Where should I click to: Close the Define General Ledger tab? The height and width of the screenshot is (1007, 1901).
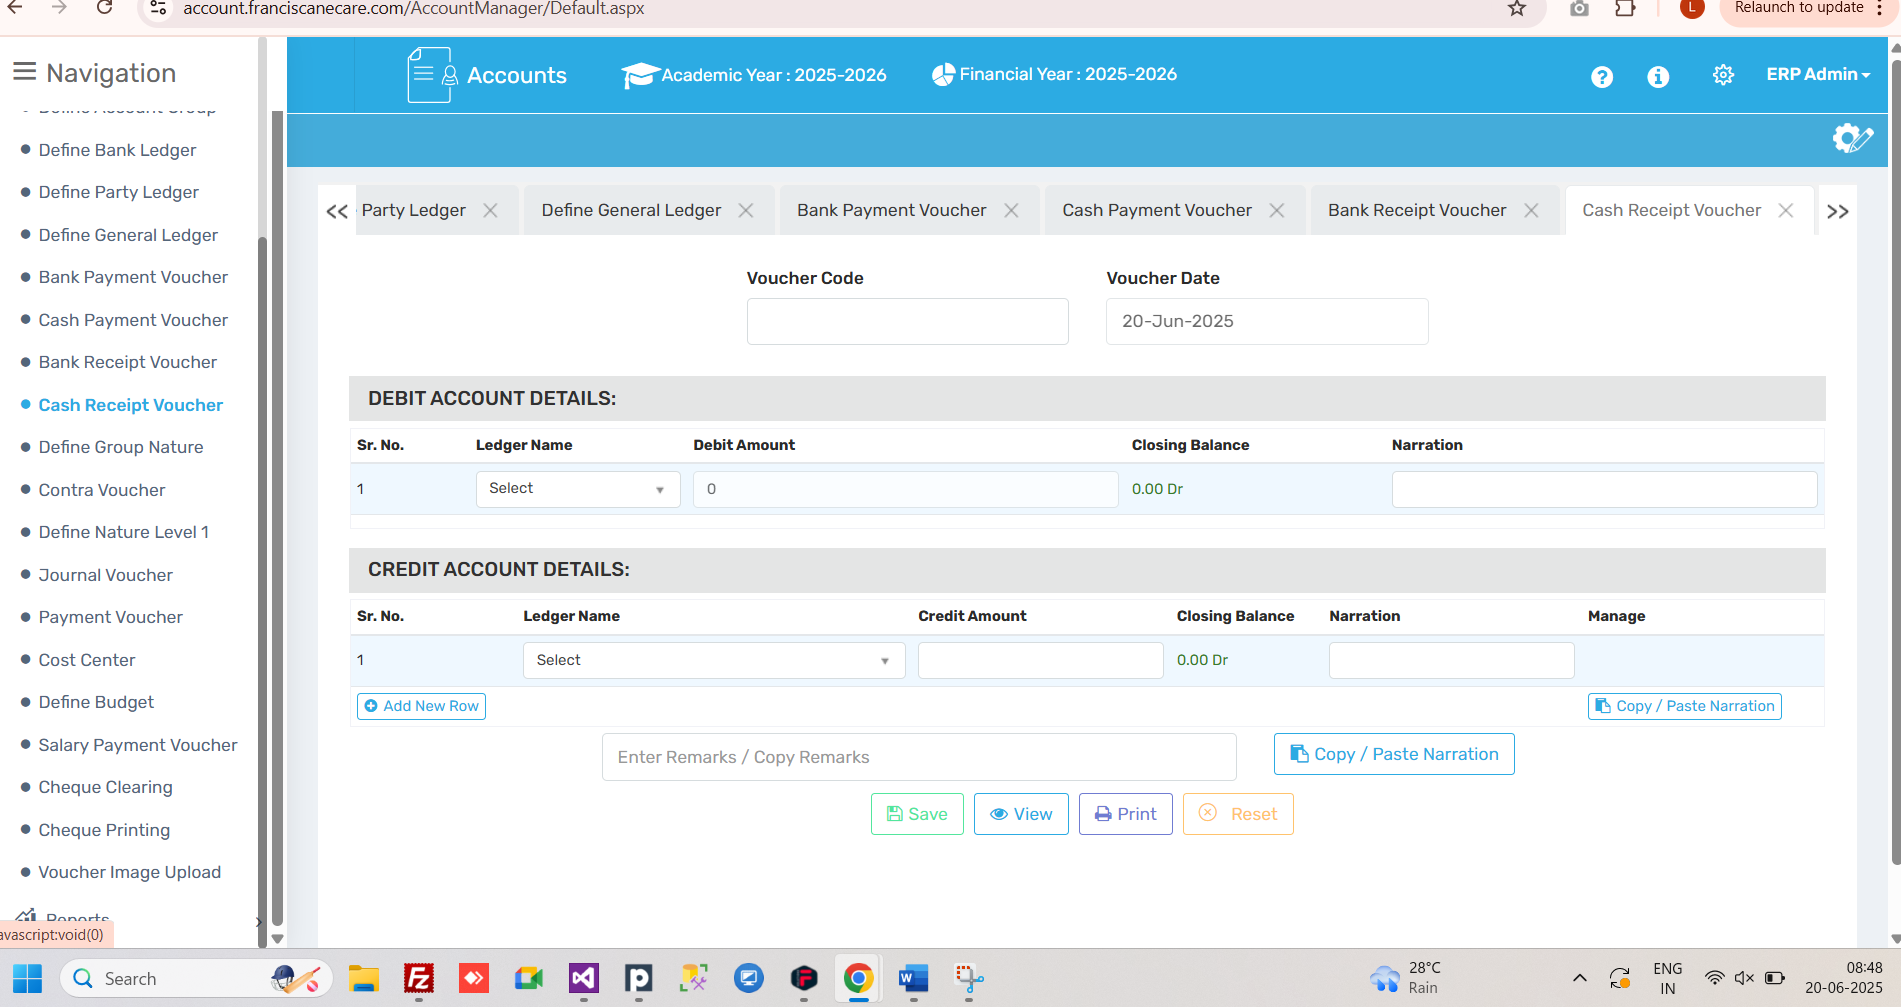click(x=746, y=210)
